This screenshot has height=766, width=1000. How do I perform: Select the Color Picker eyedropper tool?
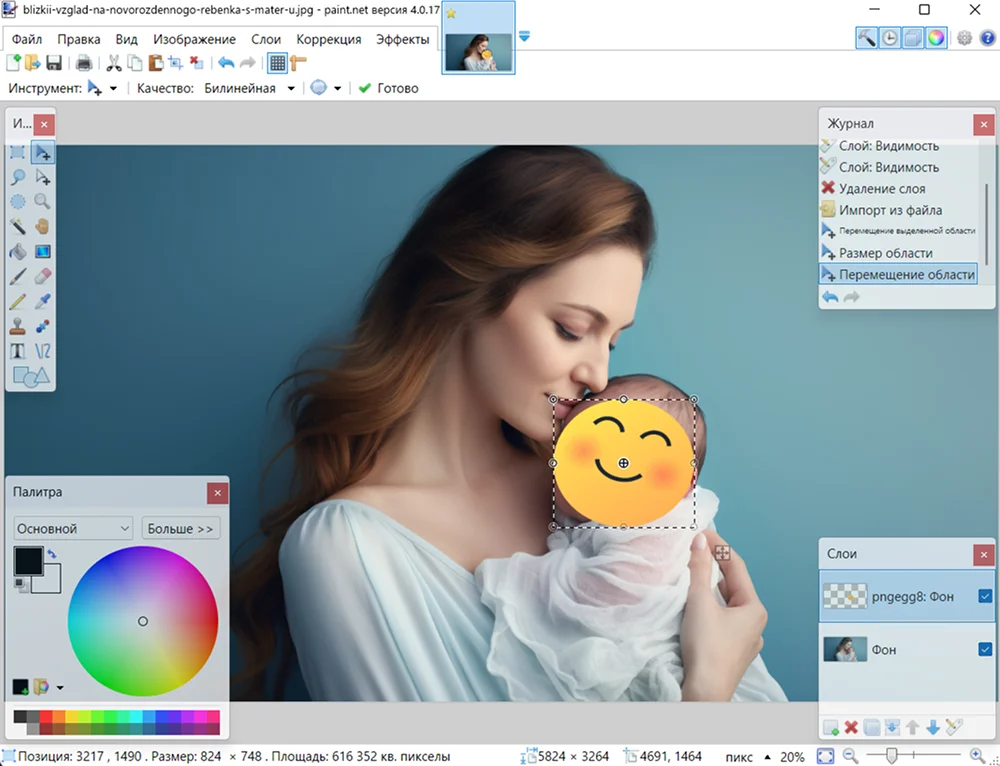(42, 302)
